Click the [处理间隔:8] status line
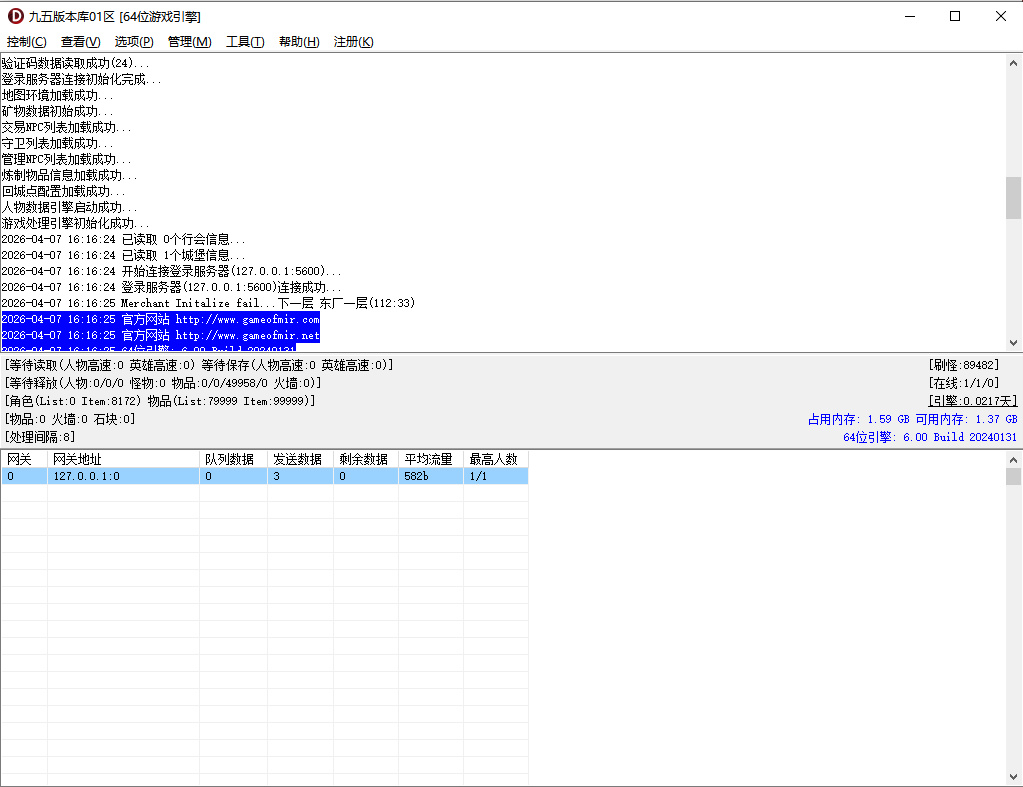Viewport: 1023px width, 787px height. tap(40, 437)
